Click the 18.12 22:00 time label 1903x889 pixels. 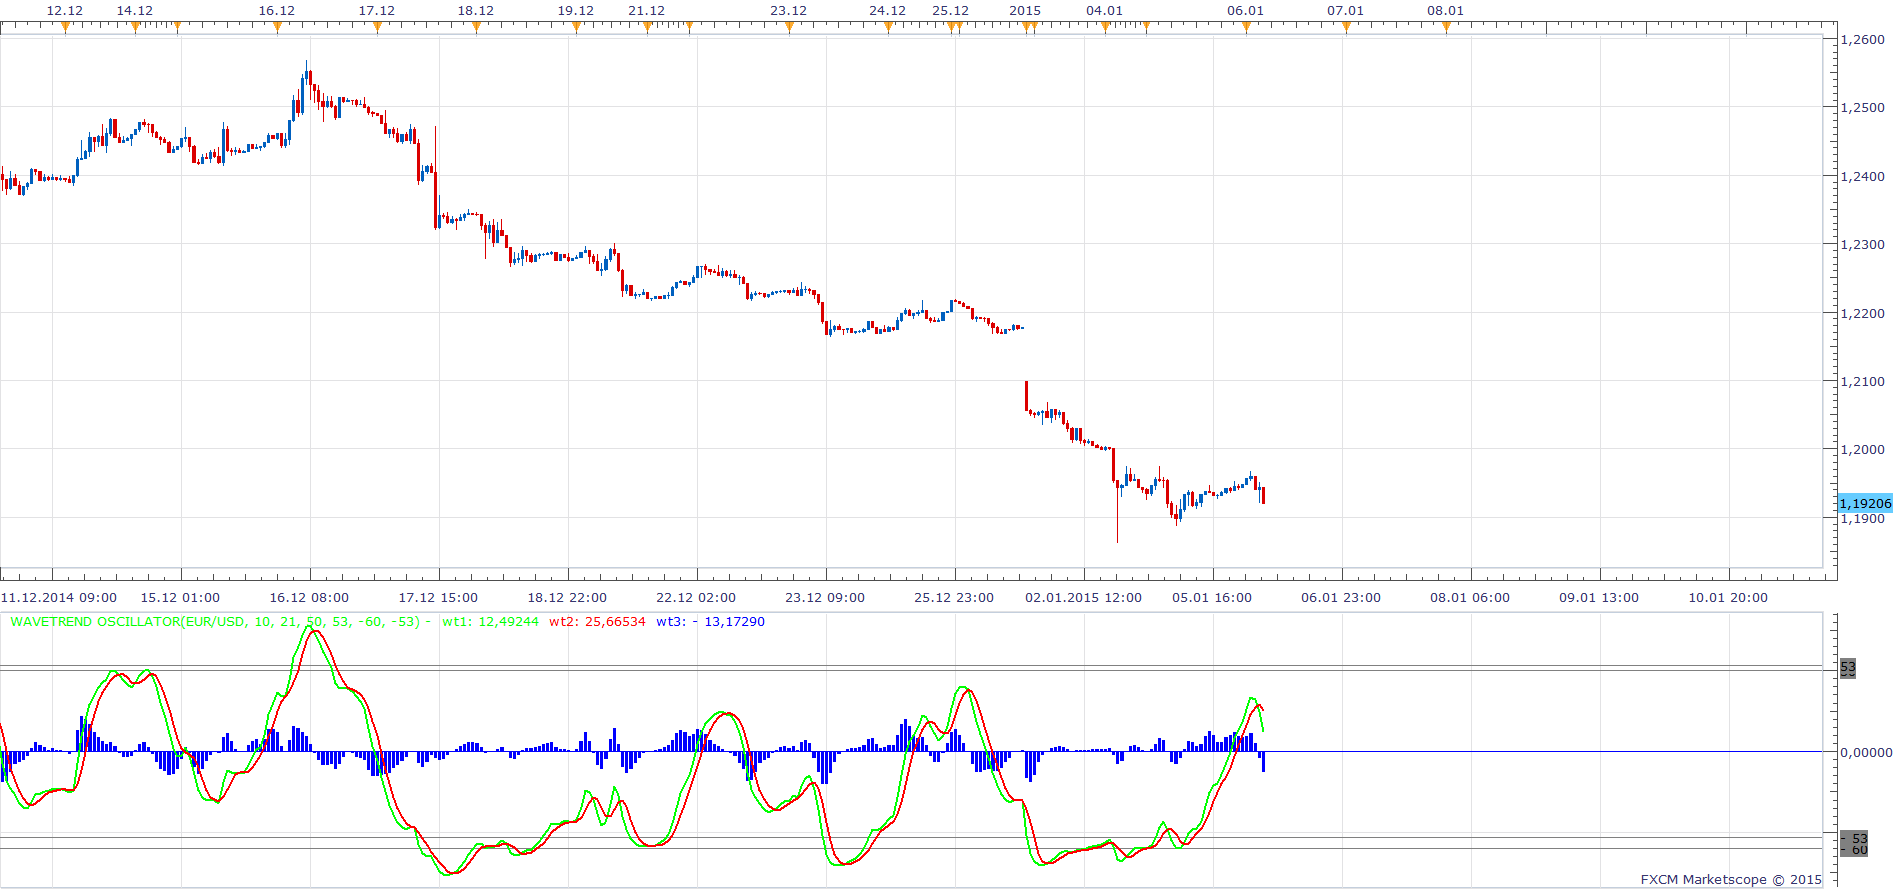coord(567,598)
